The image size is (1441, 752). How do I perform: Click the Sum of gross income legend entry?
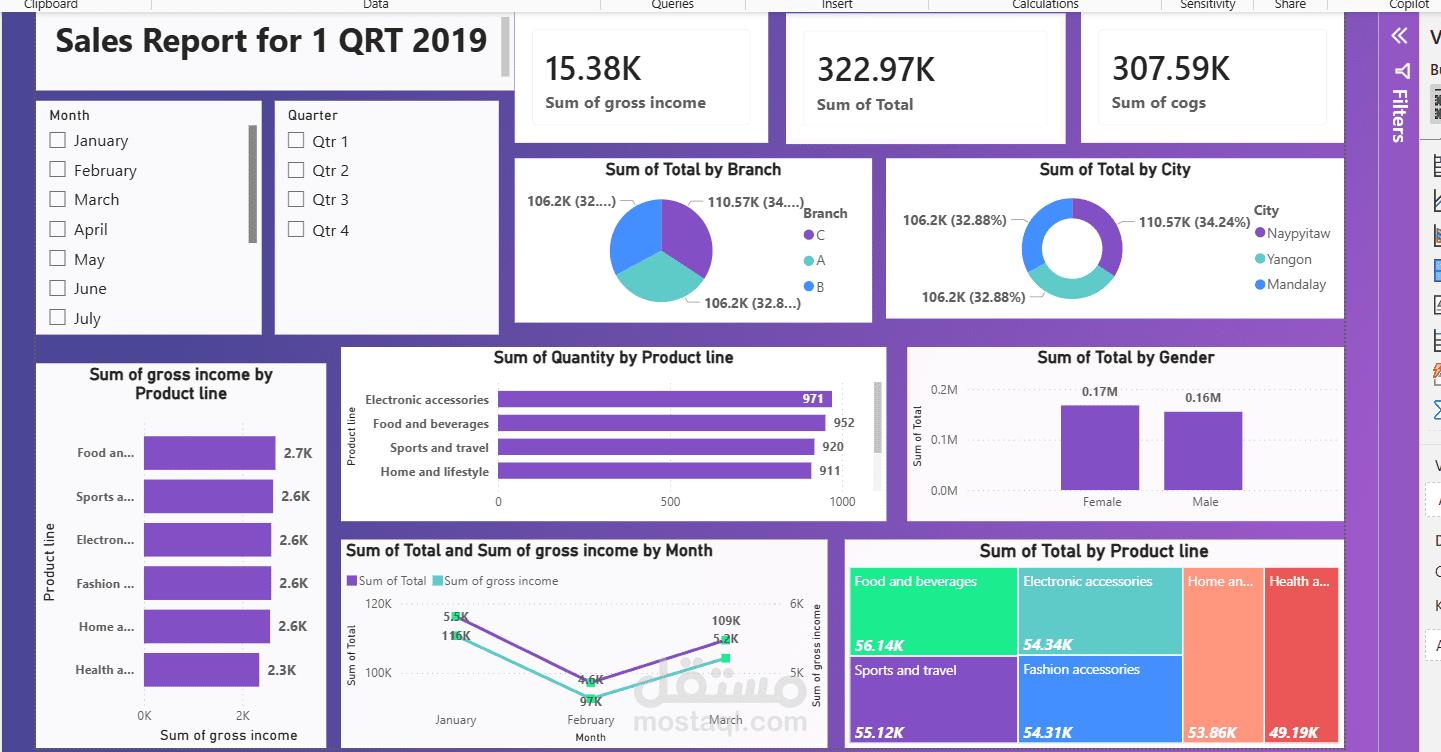point(495,581)
